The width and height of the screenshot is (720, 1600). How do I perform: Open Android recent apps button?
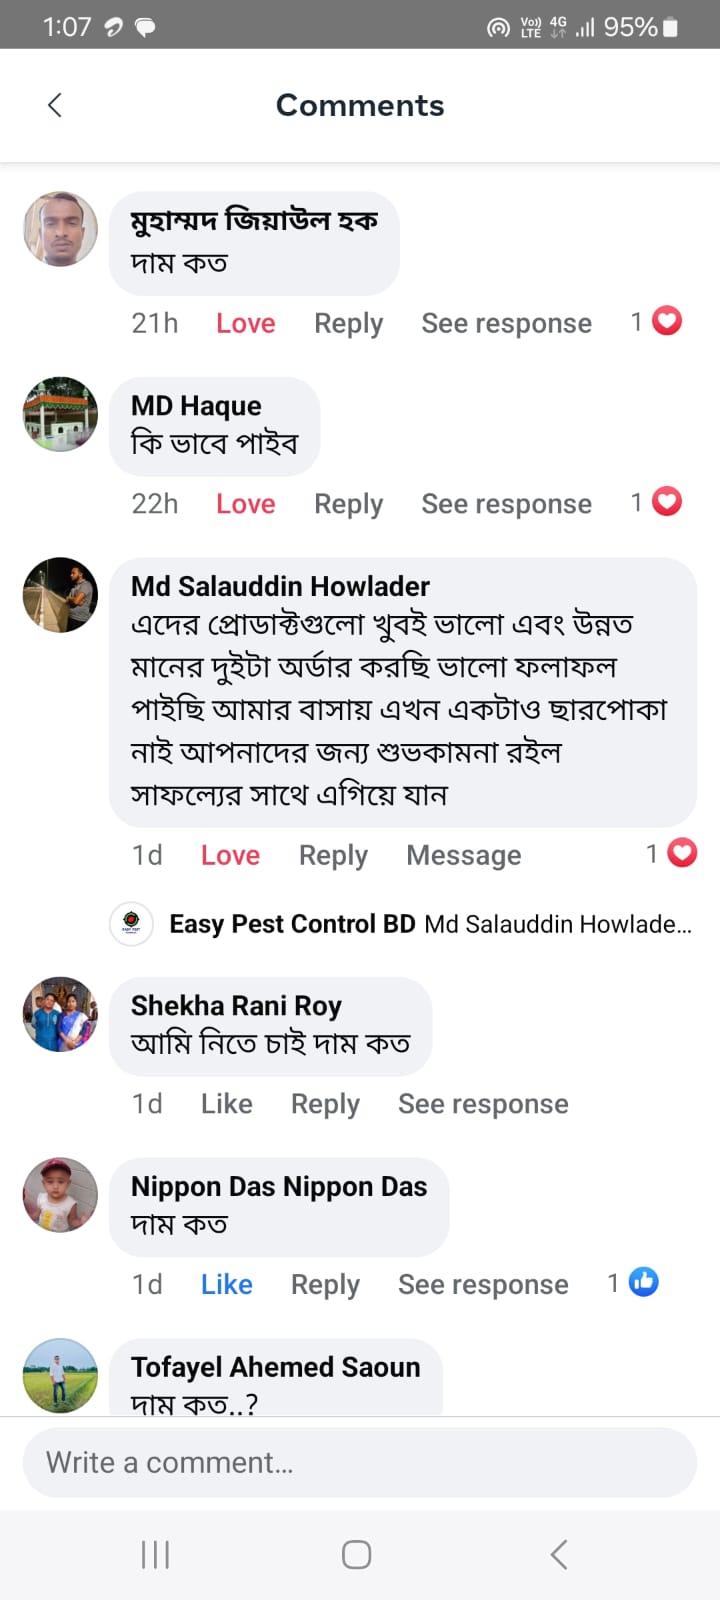[156, 1555]
